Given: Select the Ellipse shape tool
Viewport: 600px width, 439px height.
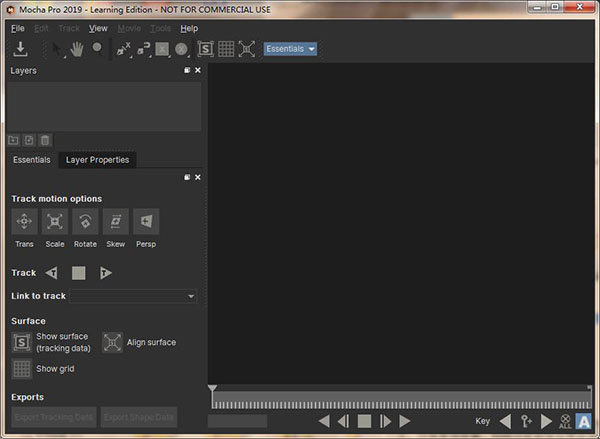Looking at the screenshot, I should [x=181, y=49].
